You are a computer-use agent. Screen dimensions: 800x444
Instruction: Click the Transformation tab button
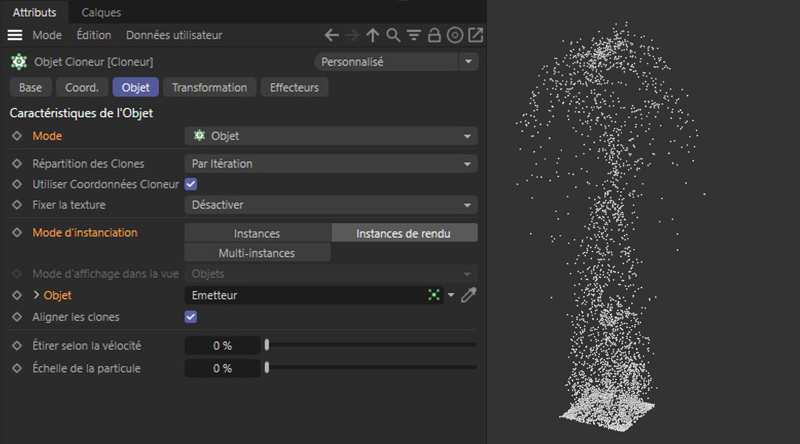tap(209, 87)
